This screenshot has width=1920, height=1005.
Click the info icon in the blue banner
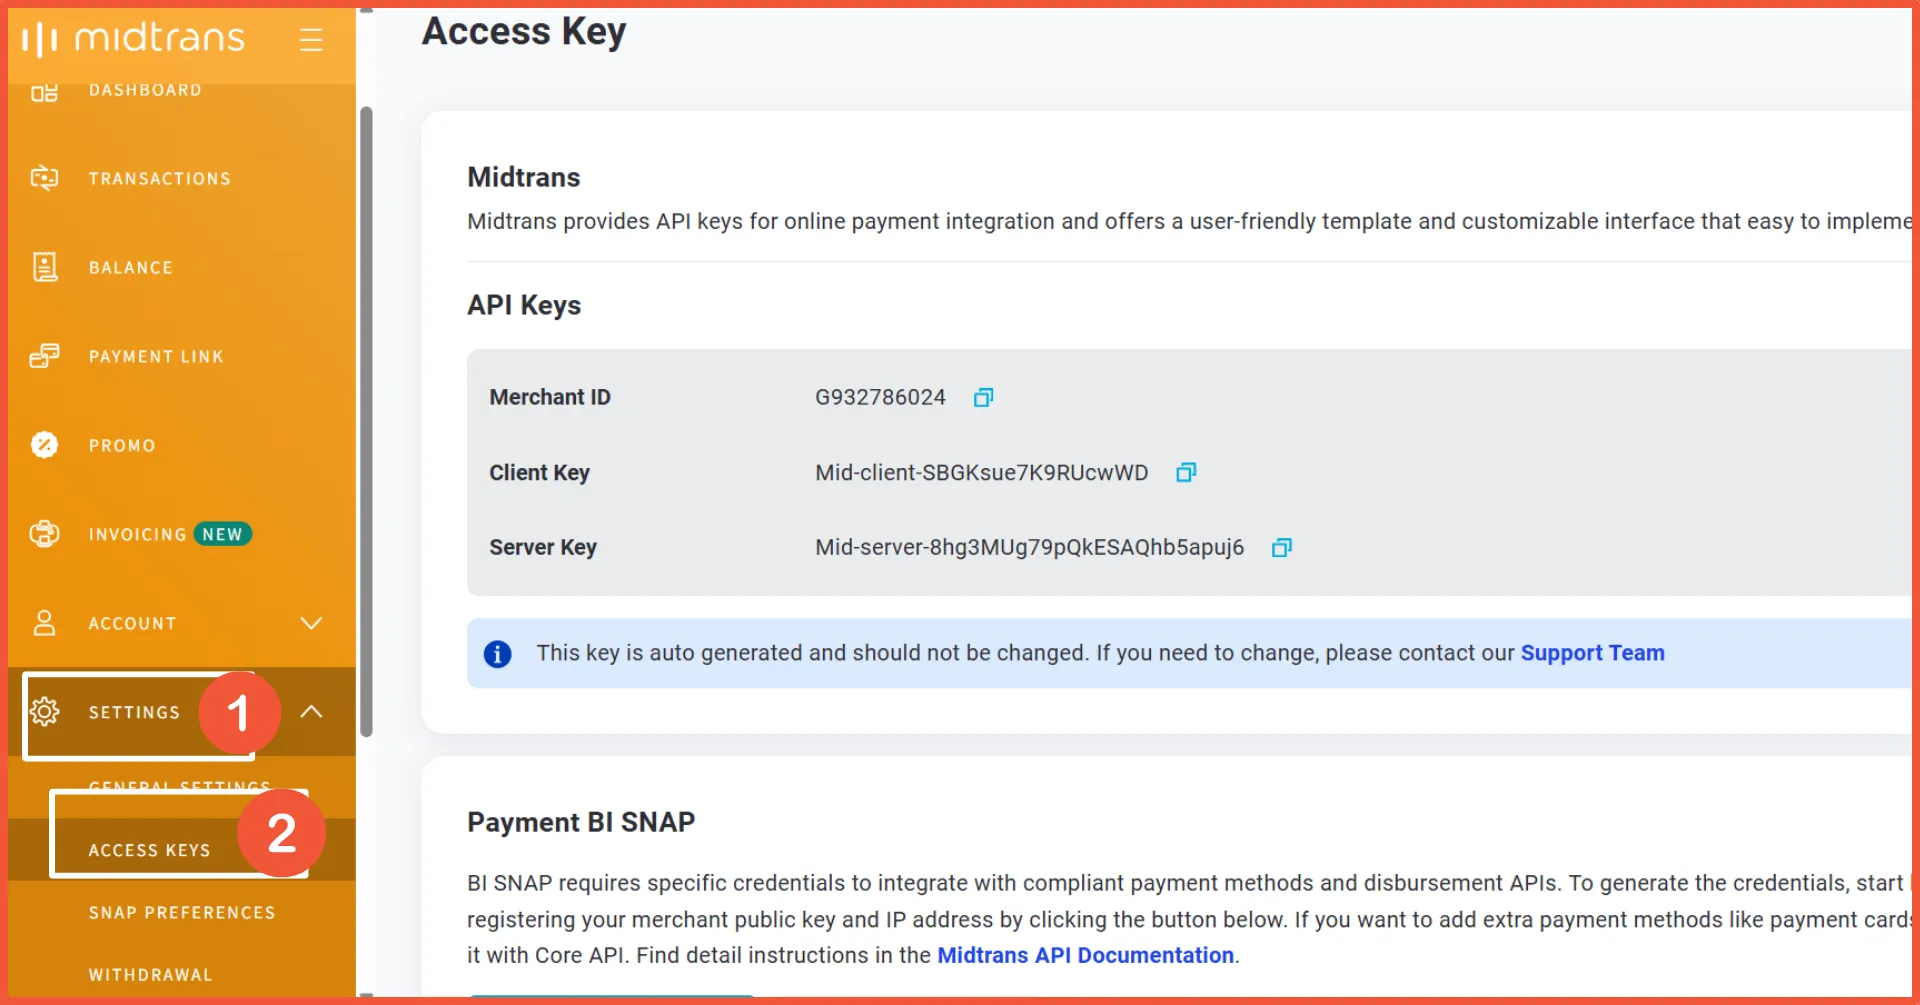click(x=498, y=653)
